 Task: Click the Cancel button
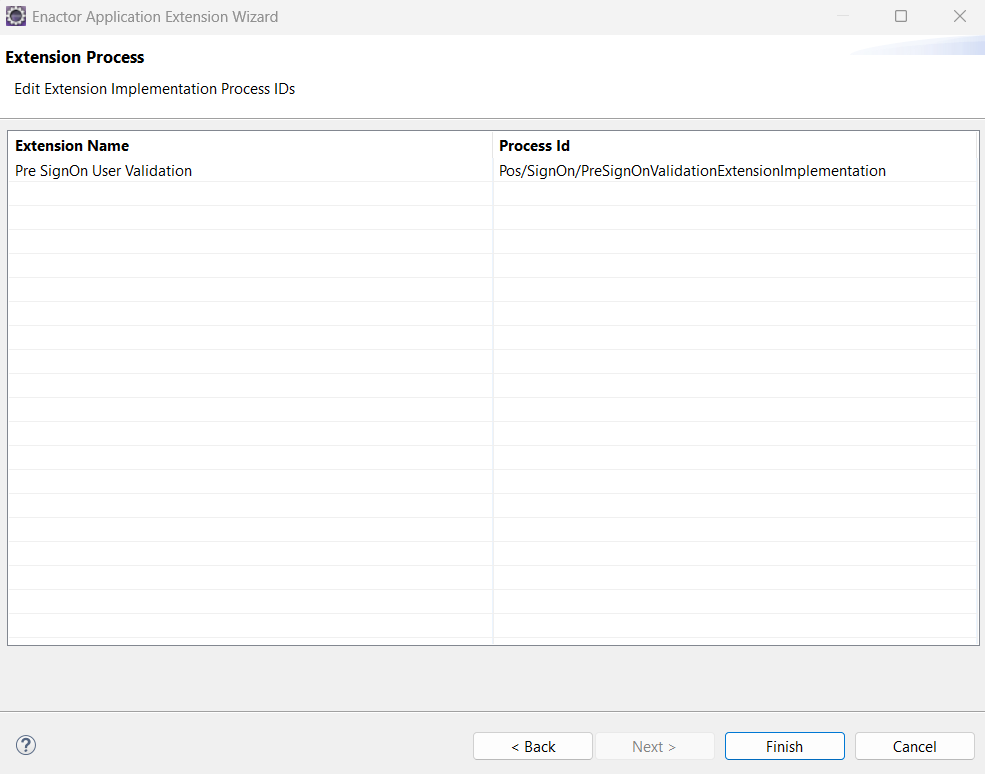point(913,746)
